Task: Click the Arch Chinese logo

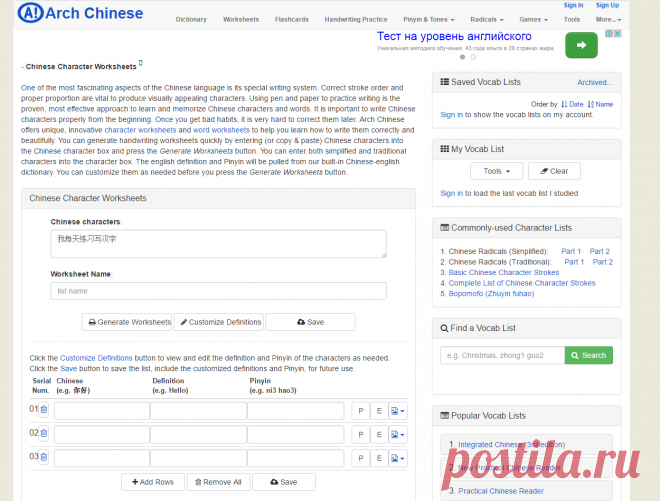Action: (80, 13)
